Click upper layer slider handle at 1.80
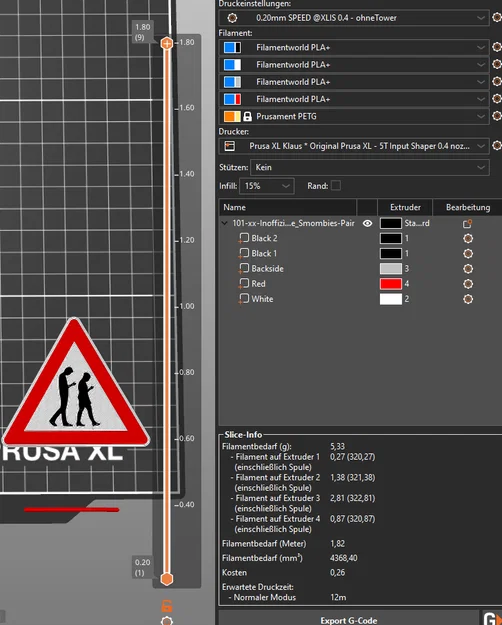502x625 pixels. click(x=167, y=43)
